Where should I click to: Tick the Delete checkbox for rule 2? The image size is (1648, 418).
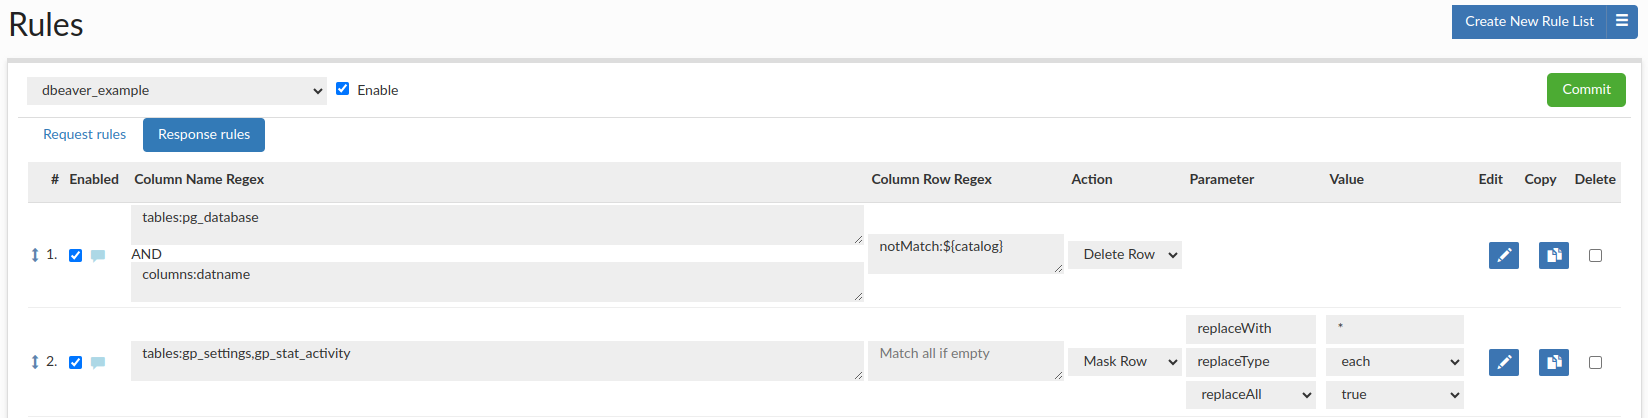pyautogui.click(x=1595, y=362)
